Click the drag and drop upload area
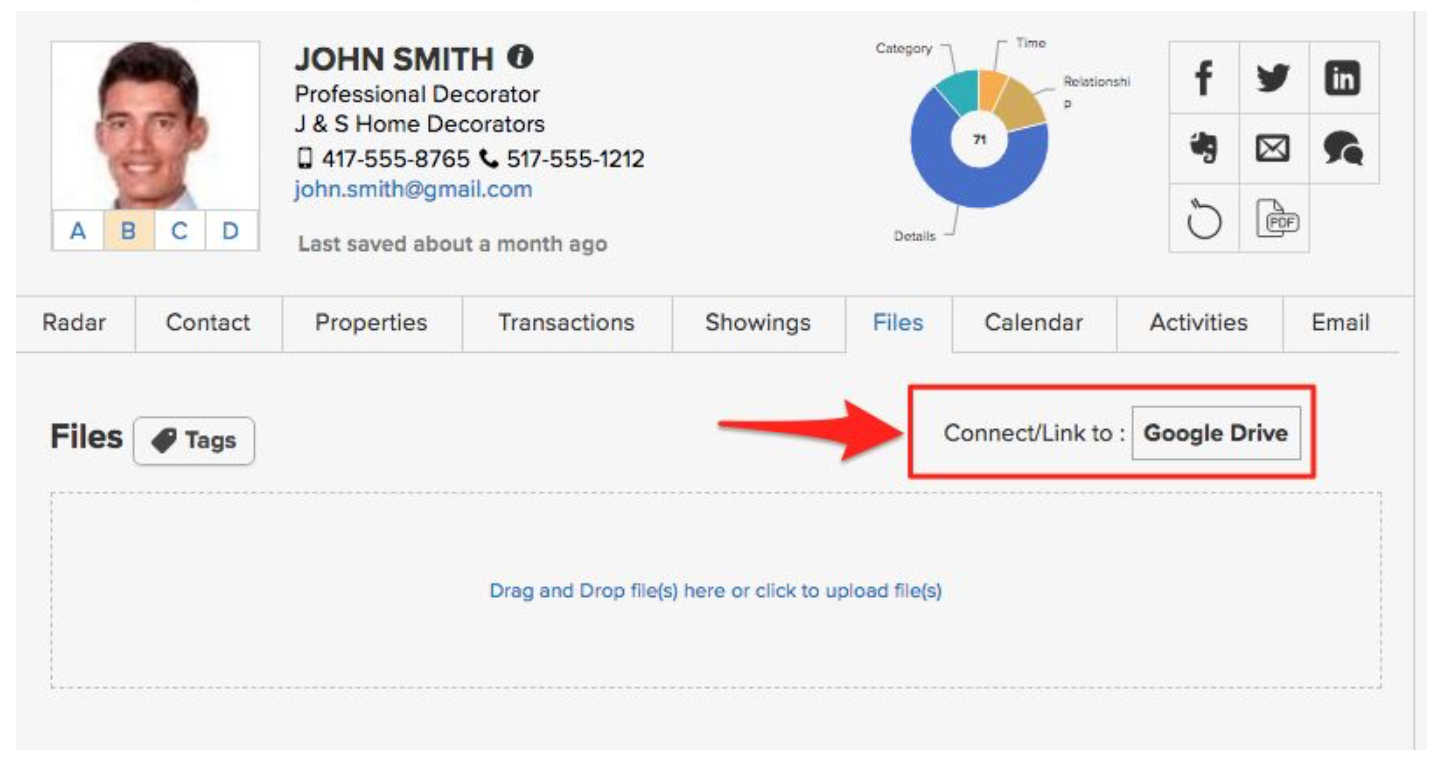The height and width of the screenshot is (766, 1444). click(x=715, y=590)
